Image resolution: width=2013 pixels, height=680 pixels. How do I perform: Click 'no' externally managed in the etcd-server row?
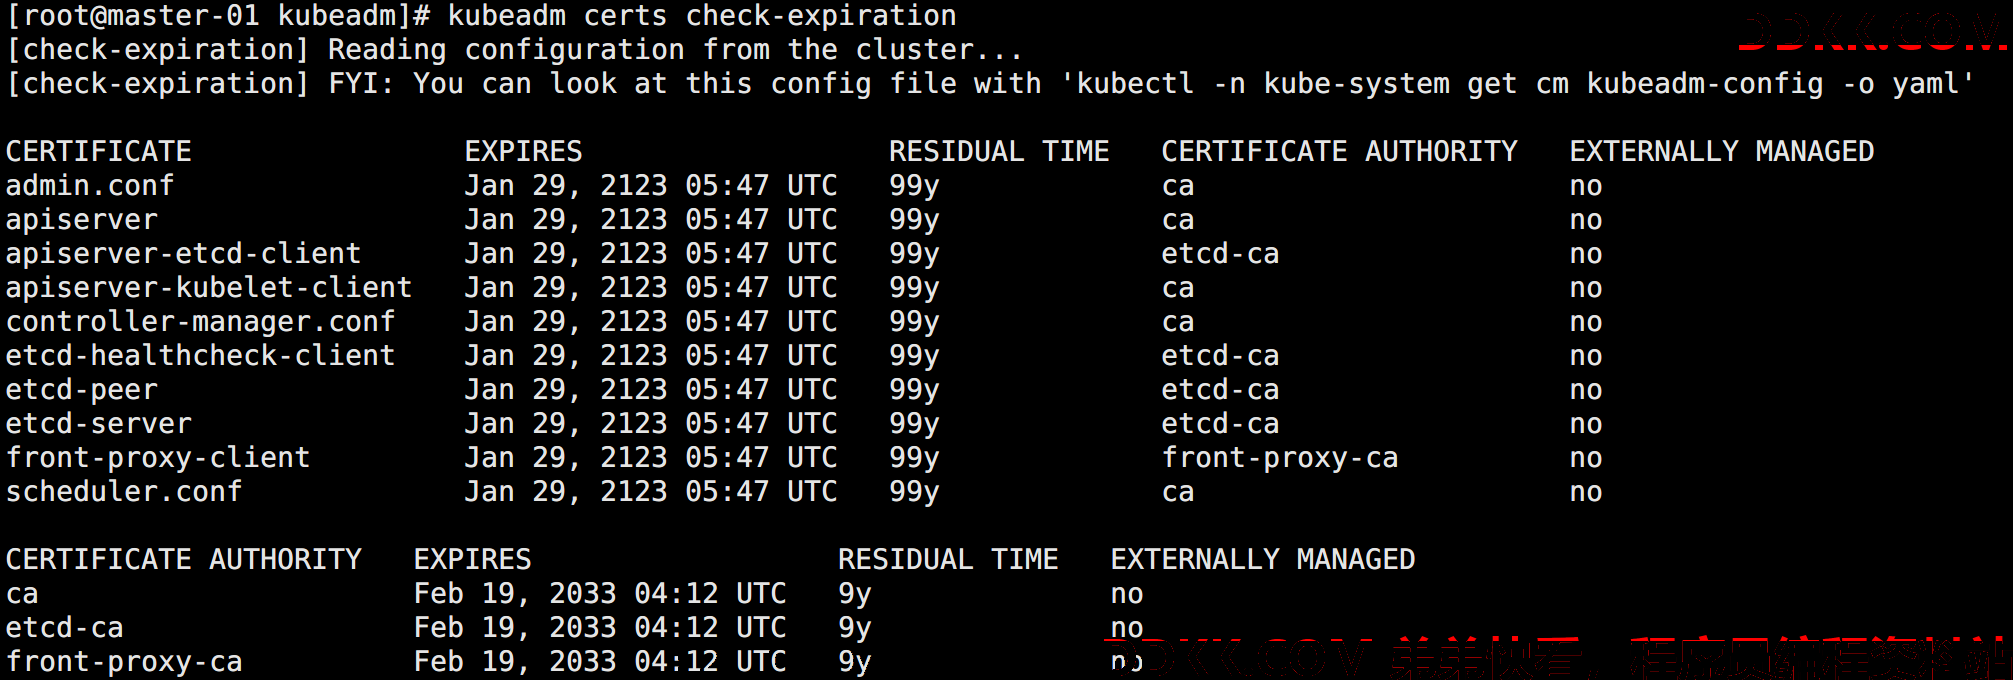(1586, 425)
